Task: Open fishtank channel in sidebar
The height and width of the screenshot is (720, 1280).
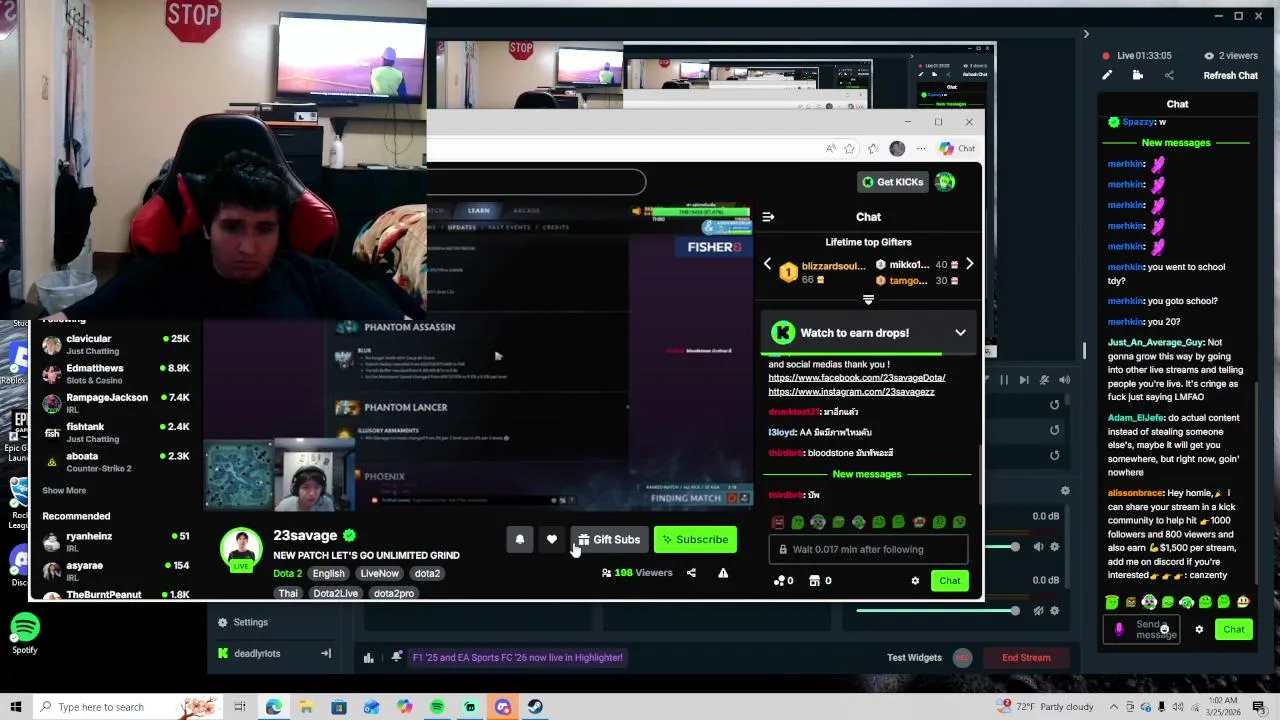Action: point(115,433)
